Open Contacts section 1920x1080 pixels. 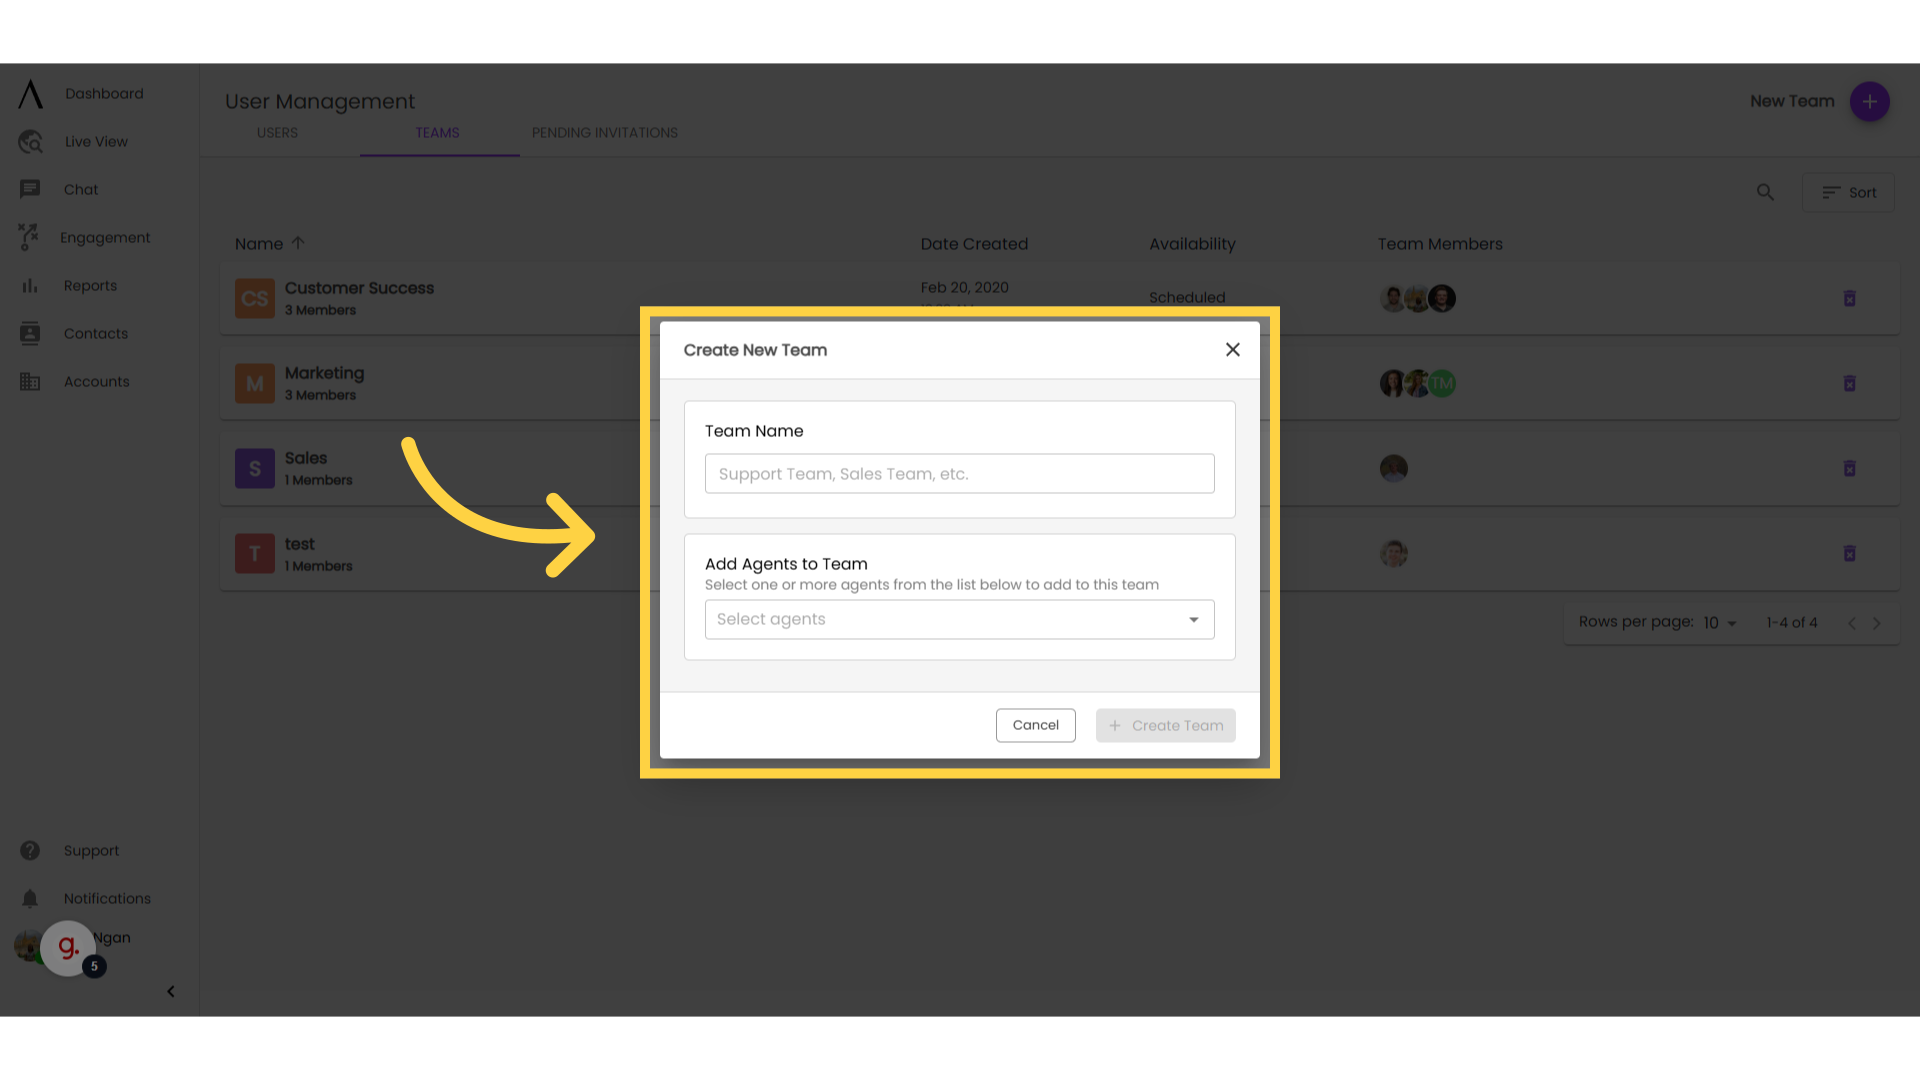coord(96,332)
